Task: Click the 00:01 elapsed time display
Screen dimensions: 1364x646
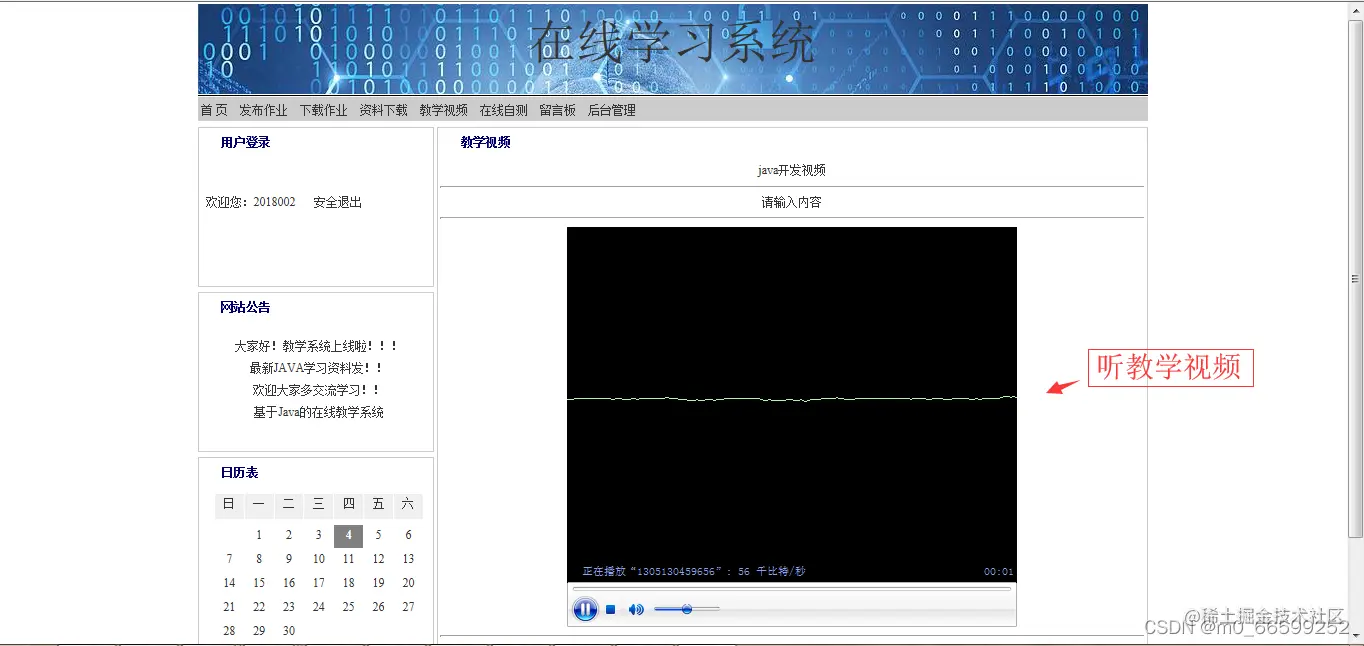Action: (998, 572)
